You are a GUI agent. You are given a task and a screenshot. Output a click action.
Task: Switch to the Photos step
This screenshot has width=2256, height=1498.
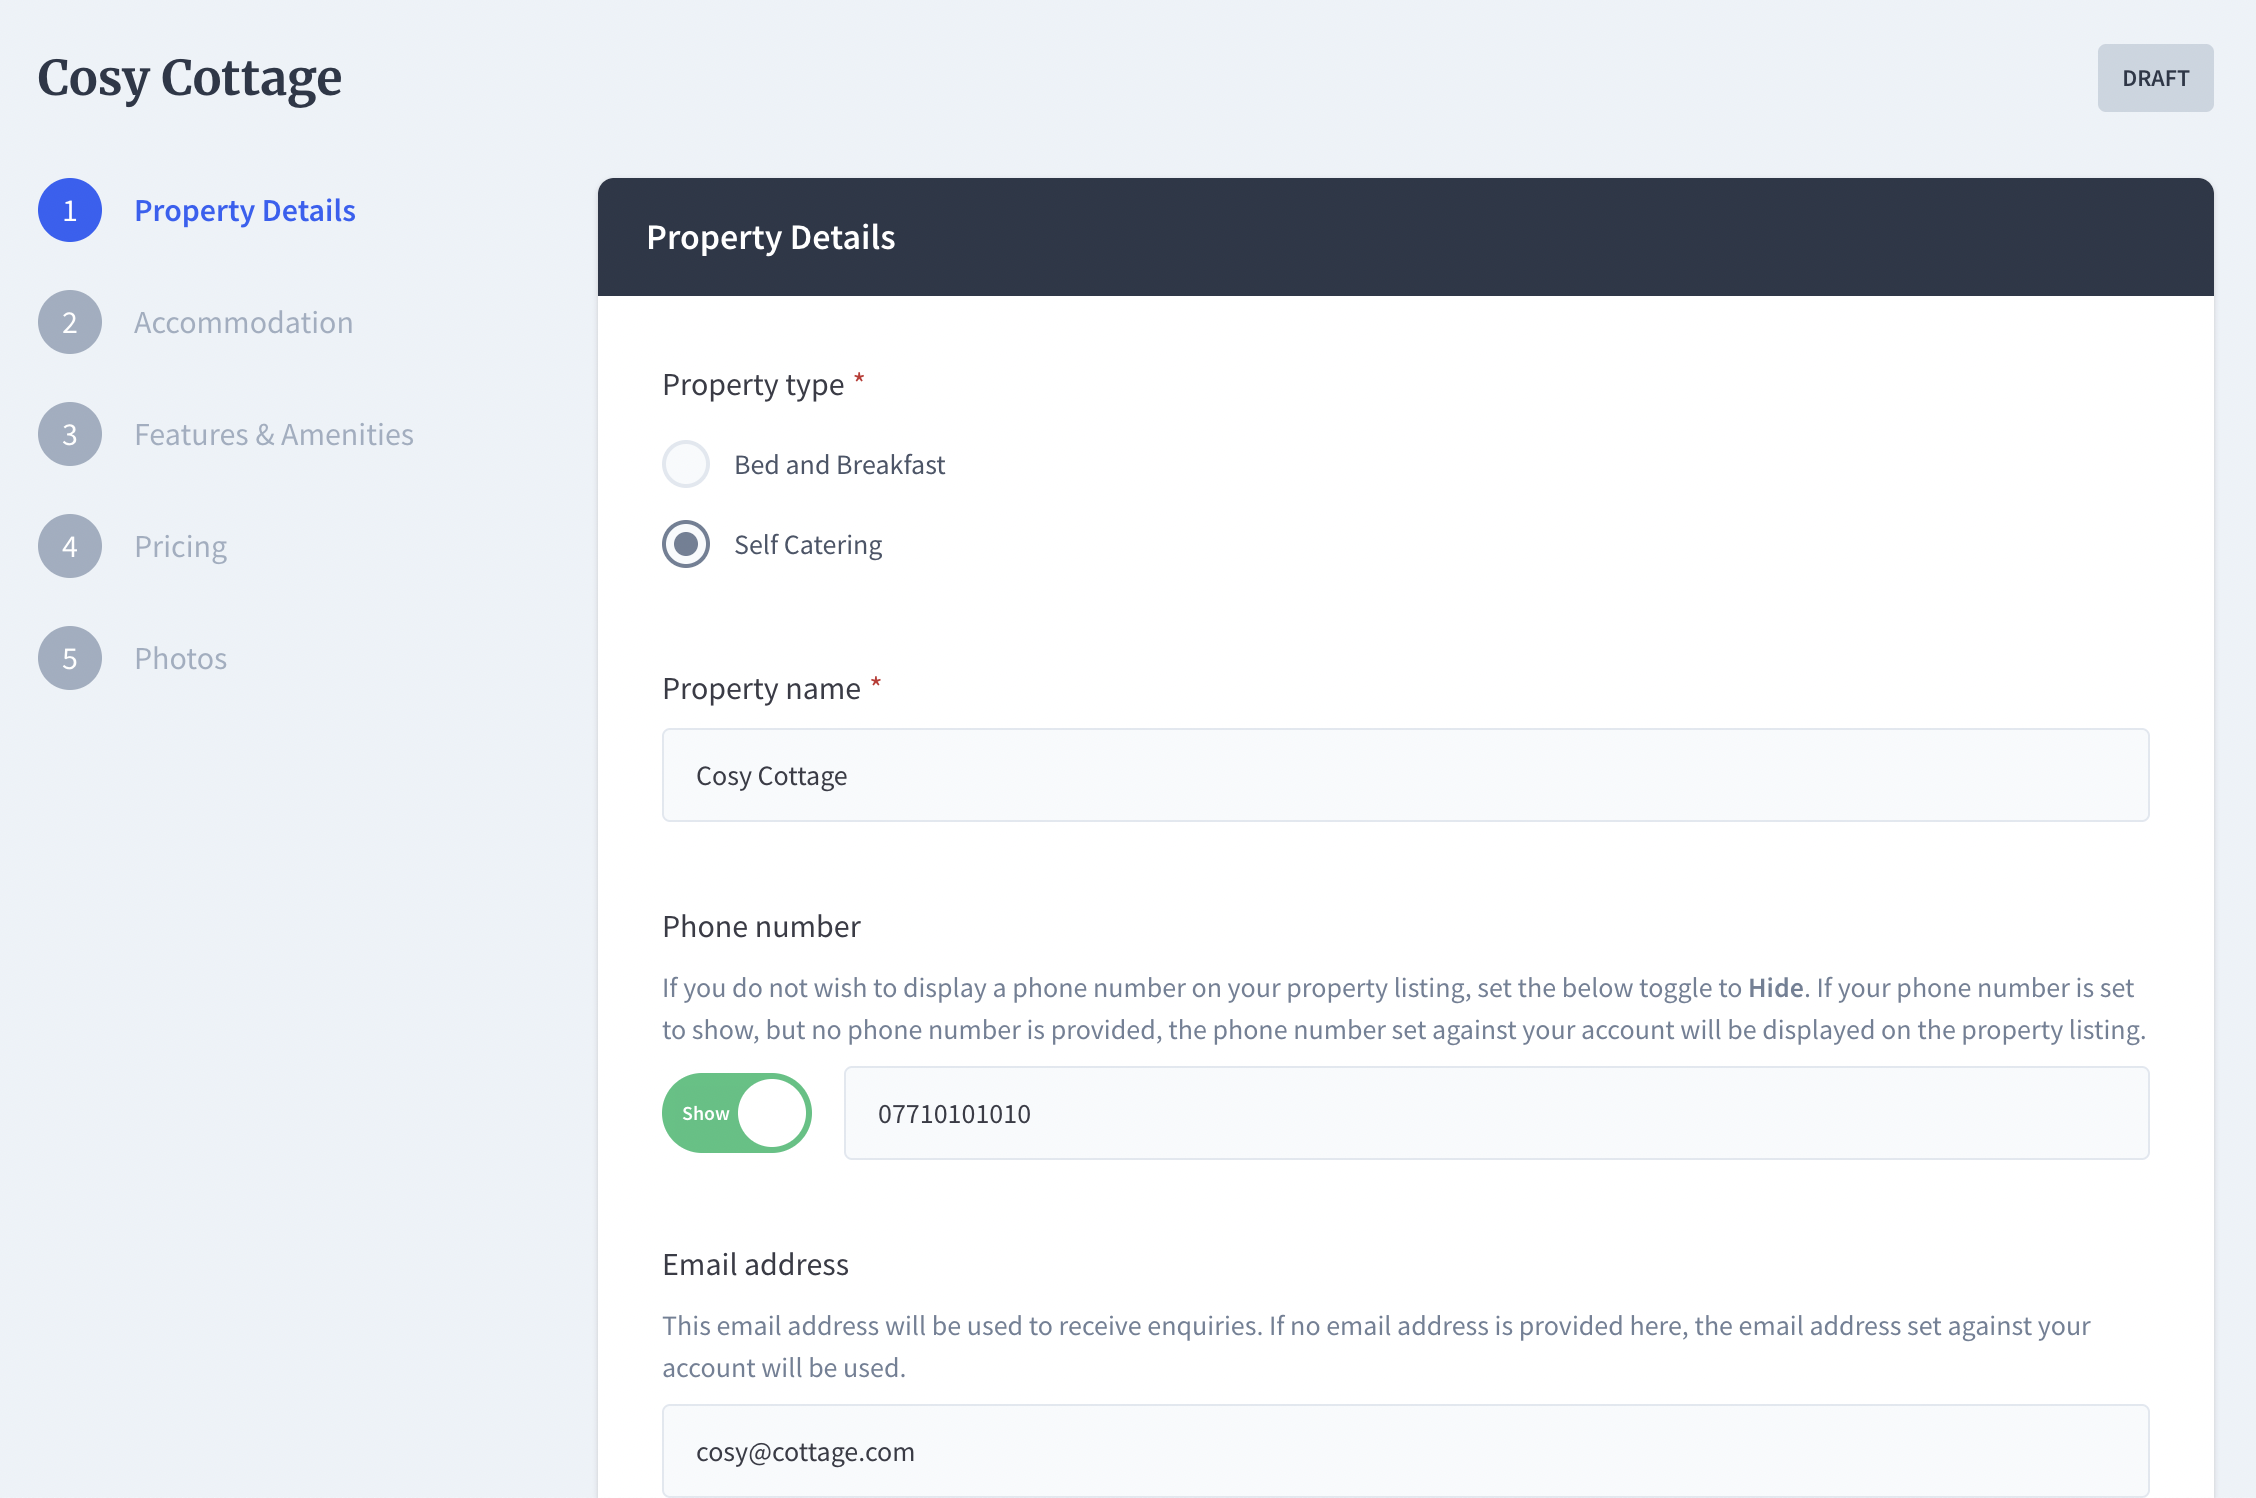[x=180, y=659]
